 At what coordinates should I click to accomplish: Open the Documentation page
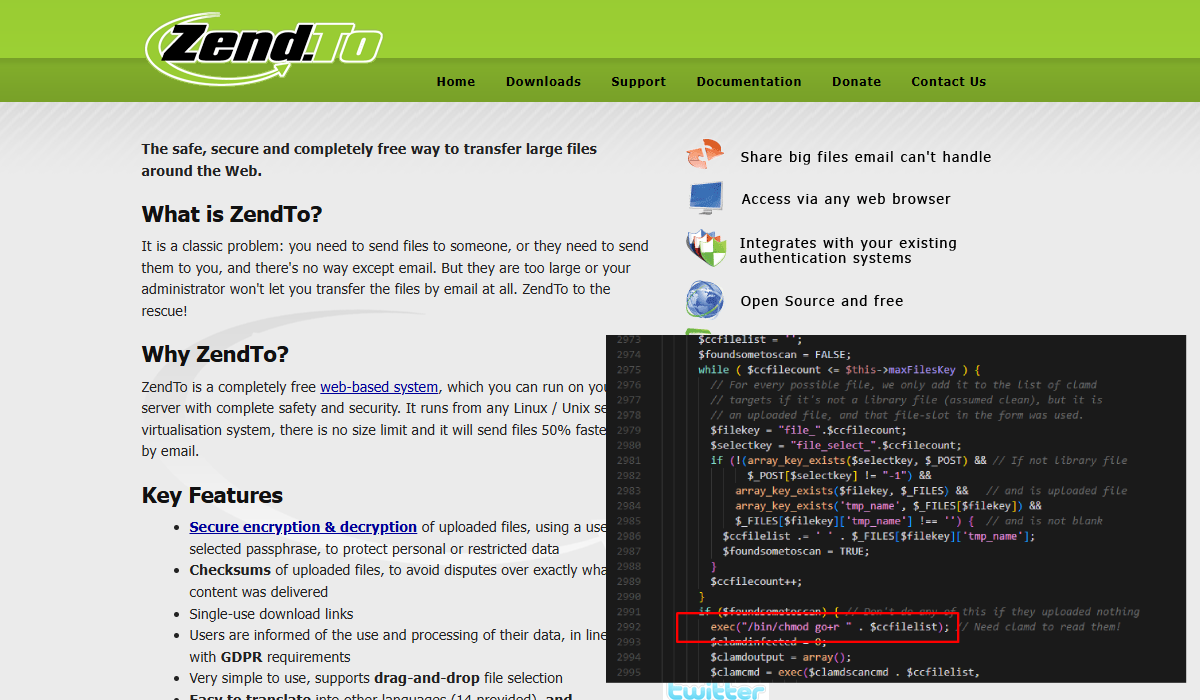[749, 82]
